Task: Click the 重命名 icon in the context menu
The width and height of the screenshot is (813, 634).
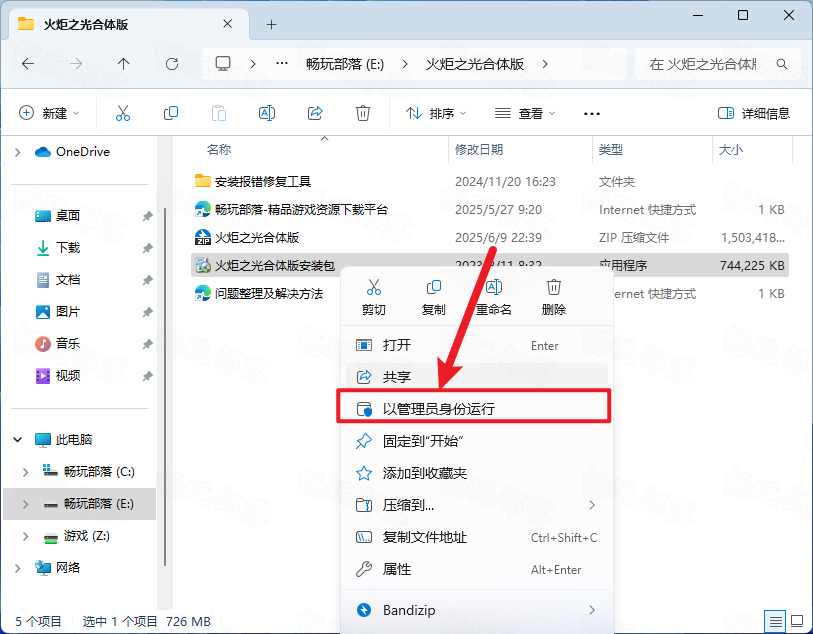Action: [x=494, y=287]
